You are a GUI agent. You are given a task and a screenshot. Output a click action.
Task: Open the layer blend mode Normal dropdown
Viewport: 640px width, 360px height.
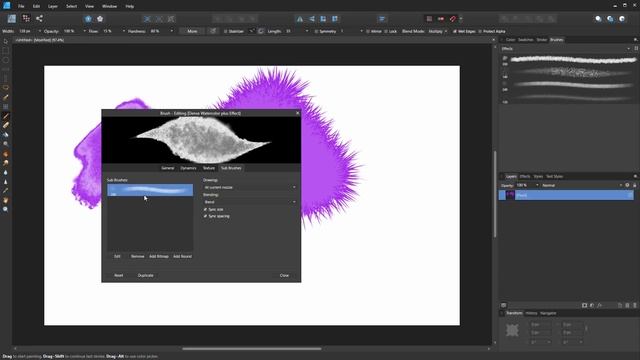coord(582,185)
